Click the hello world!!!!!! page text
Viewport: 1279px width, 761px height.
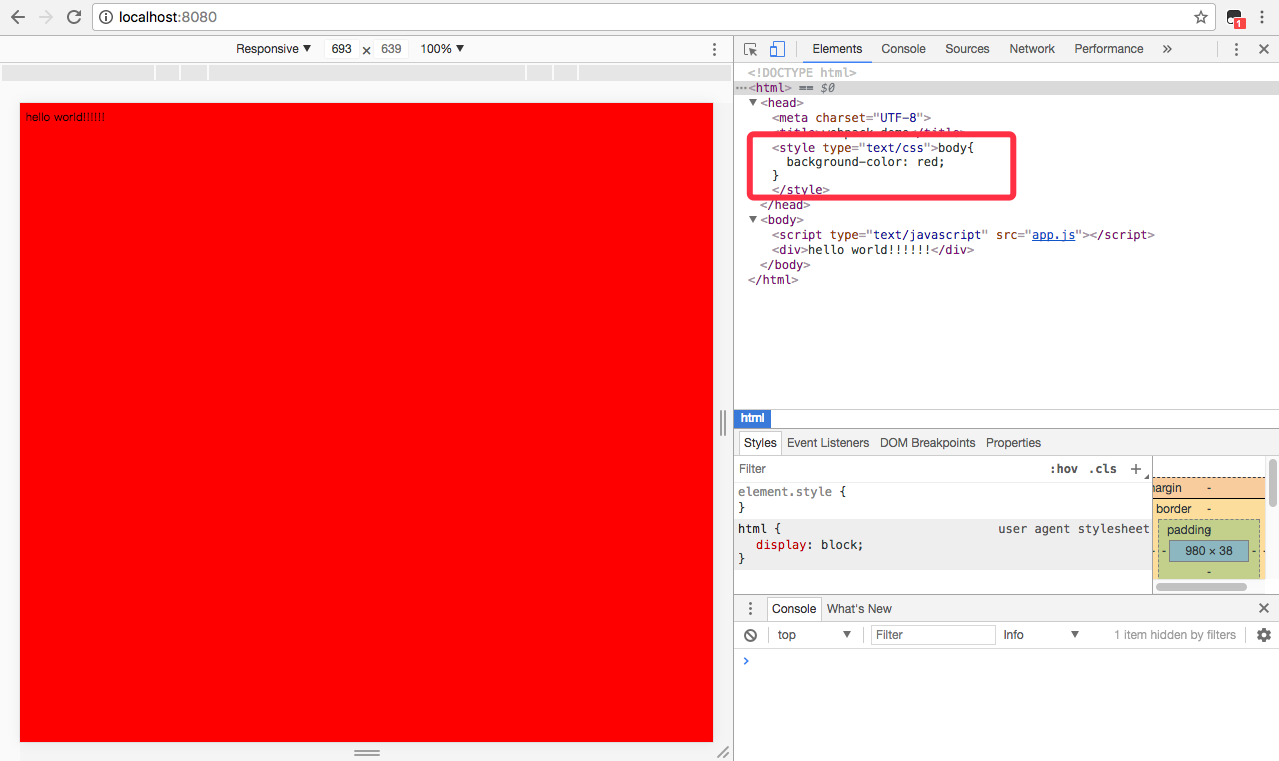65,117
